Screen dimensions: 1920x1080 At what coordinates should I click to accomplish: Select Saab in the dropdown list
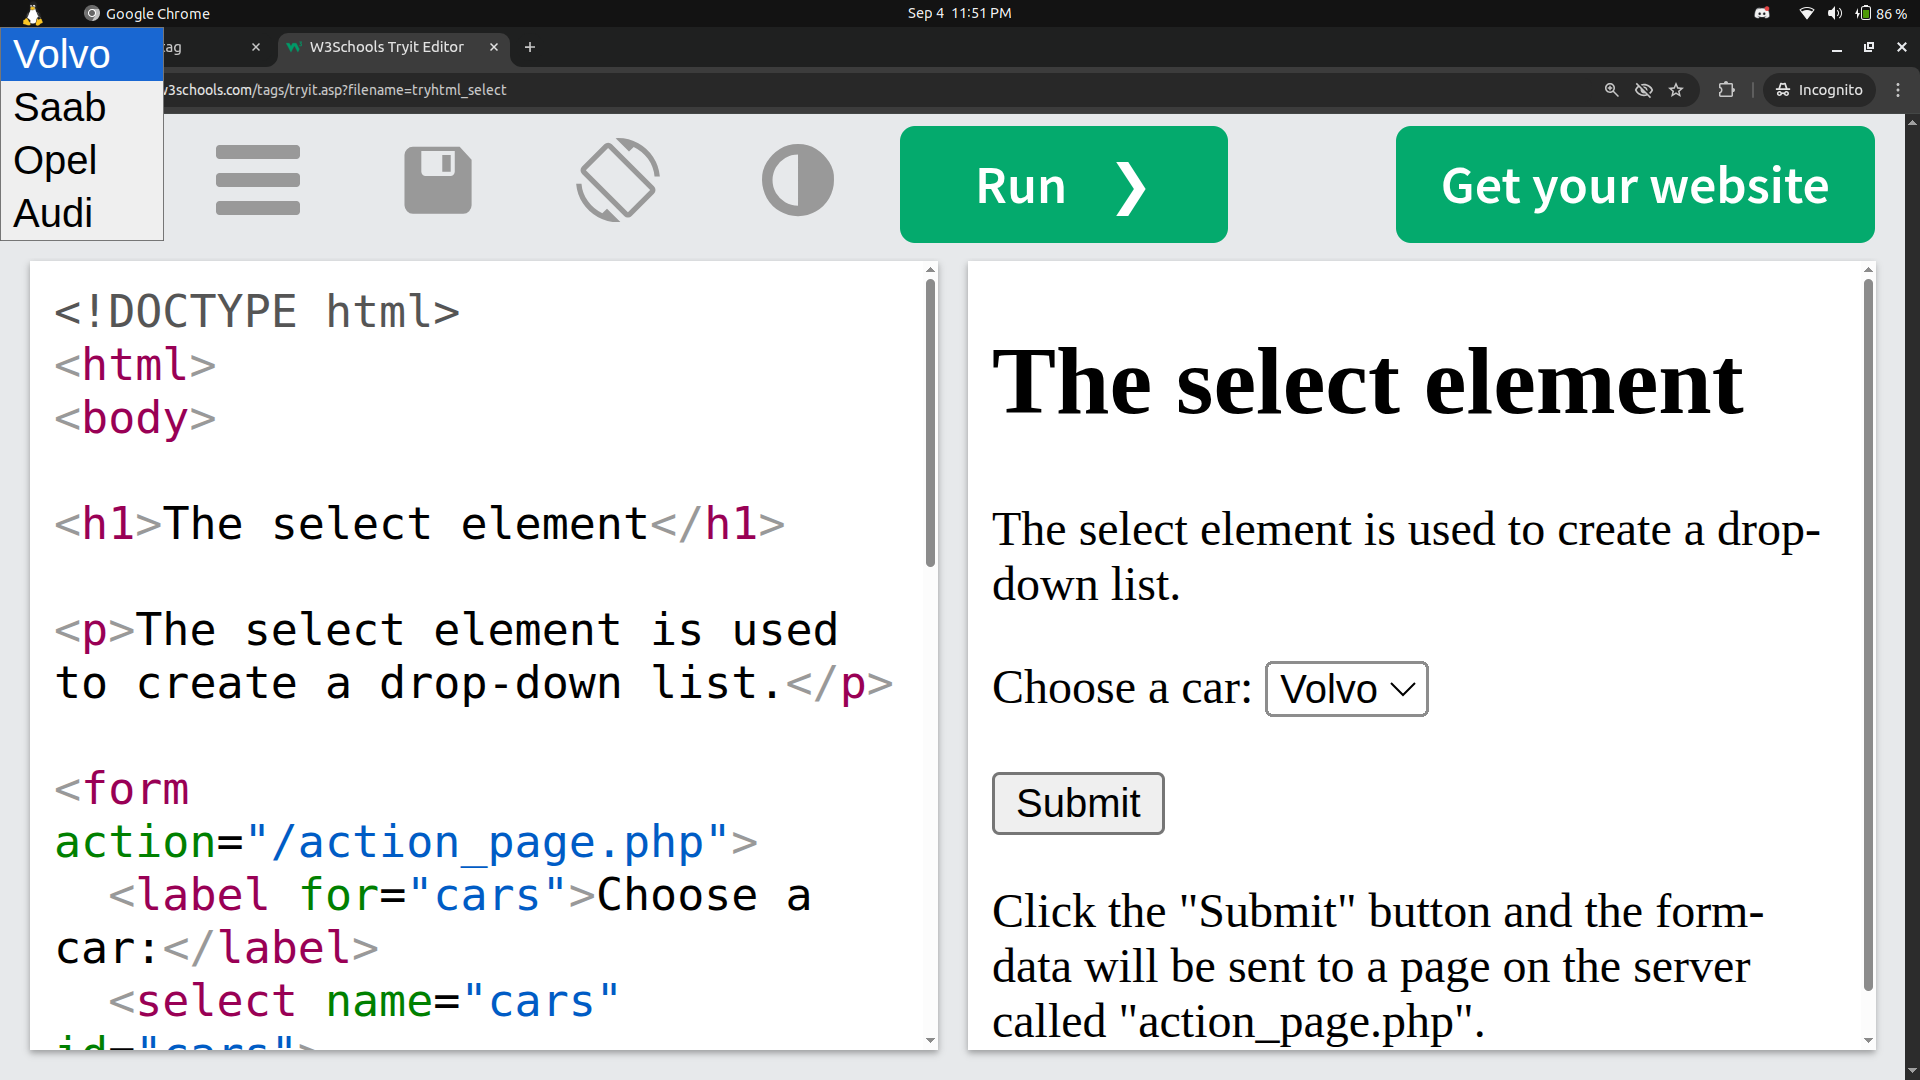point(82,107)
